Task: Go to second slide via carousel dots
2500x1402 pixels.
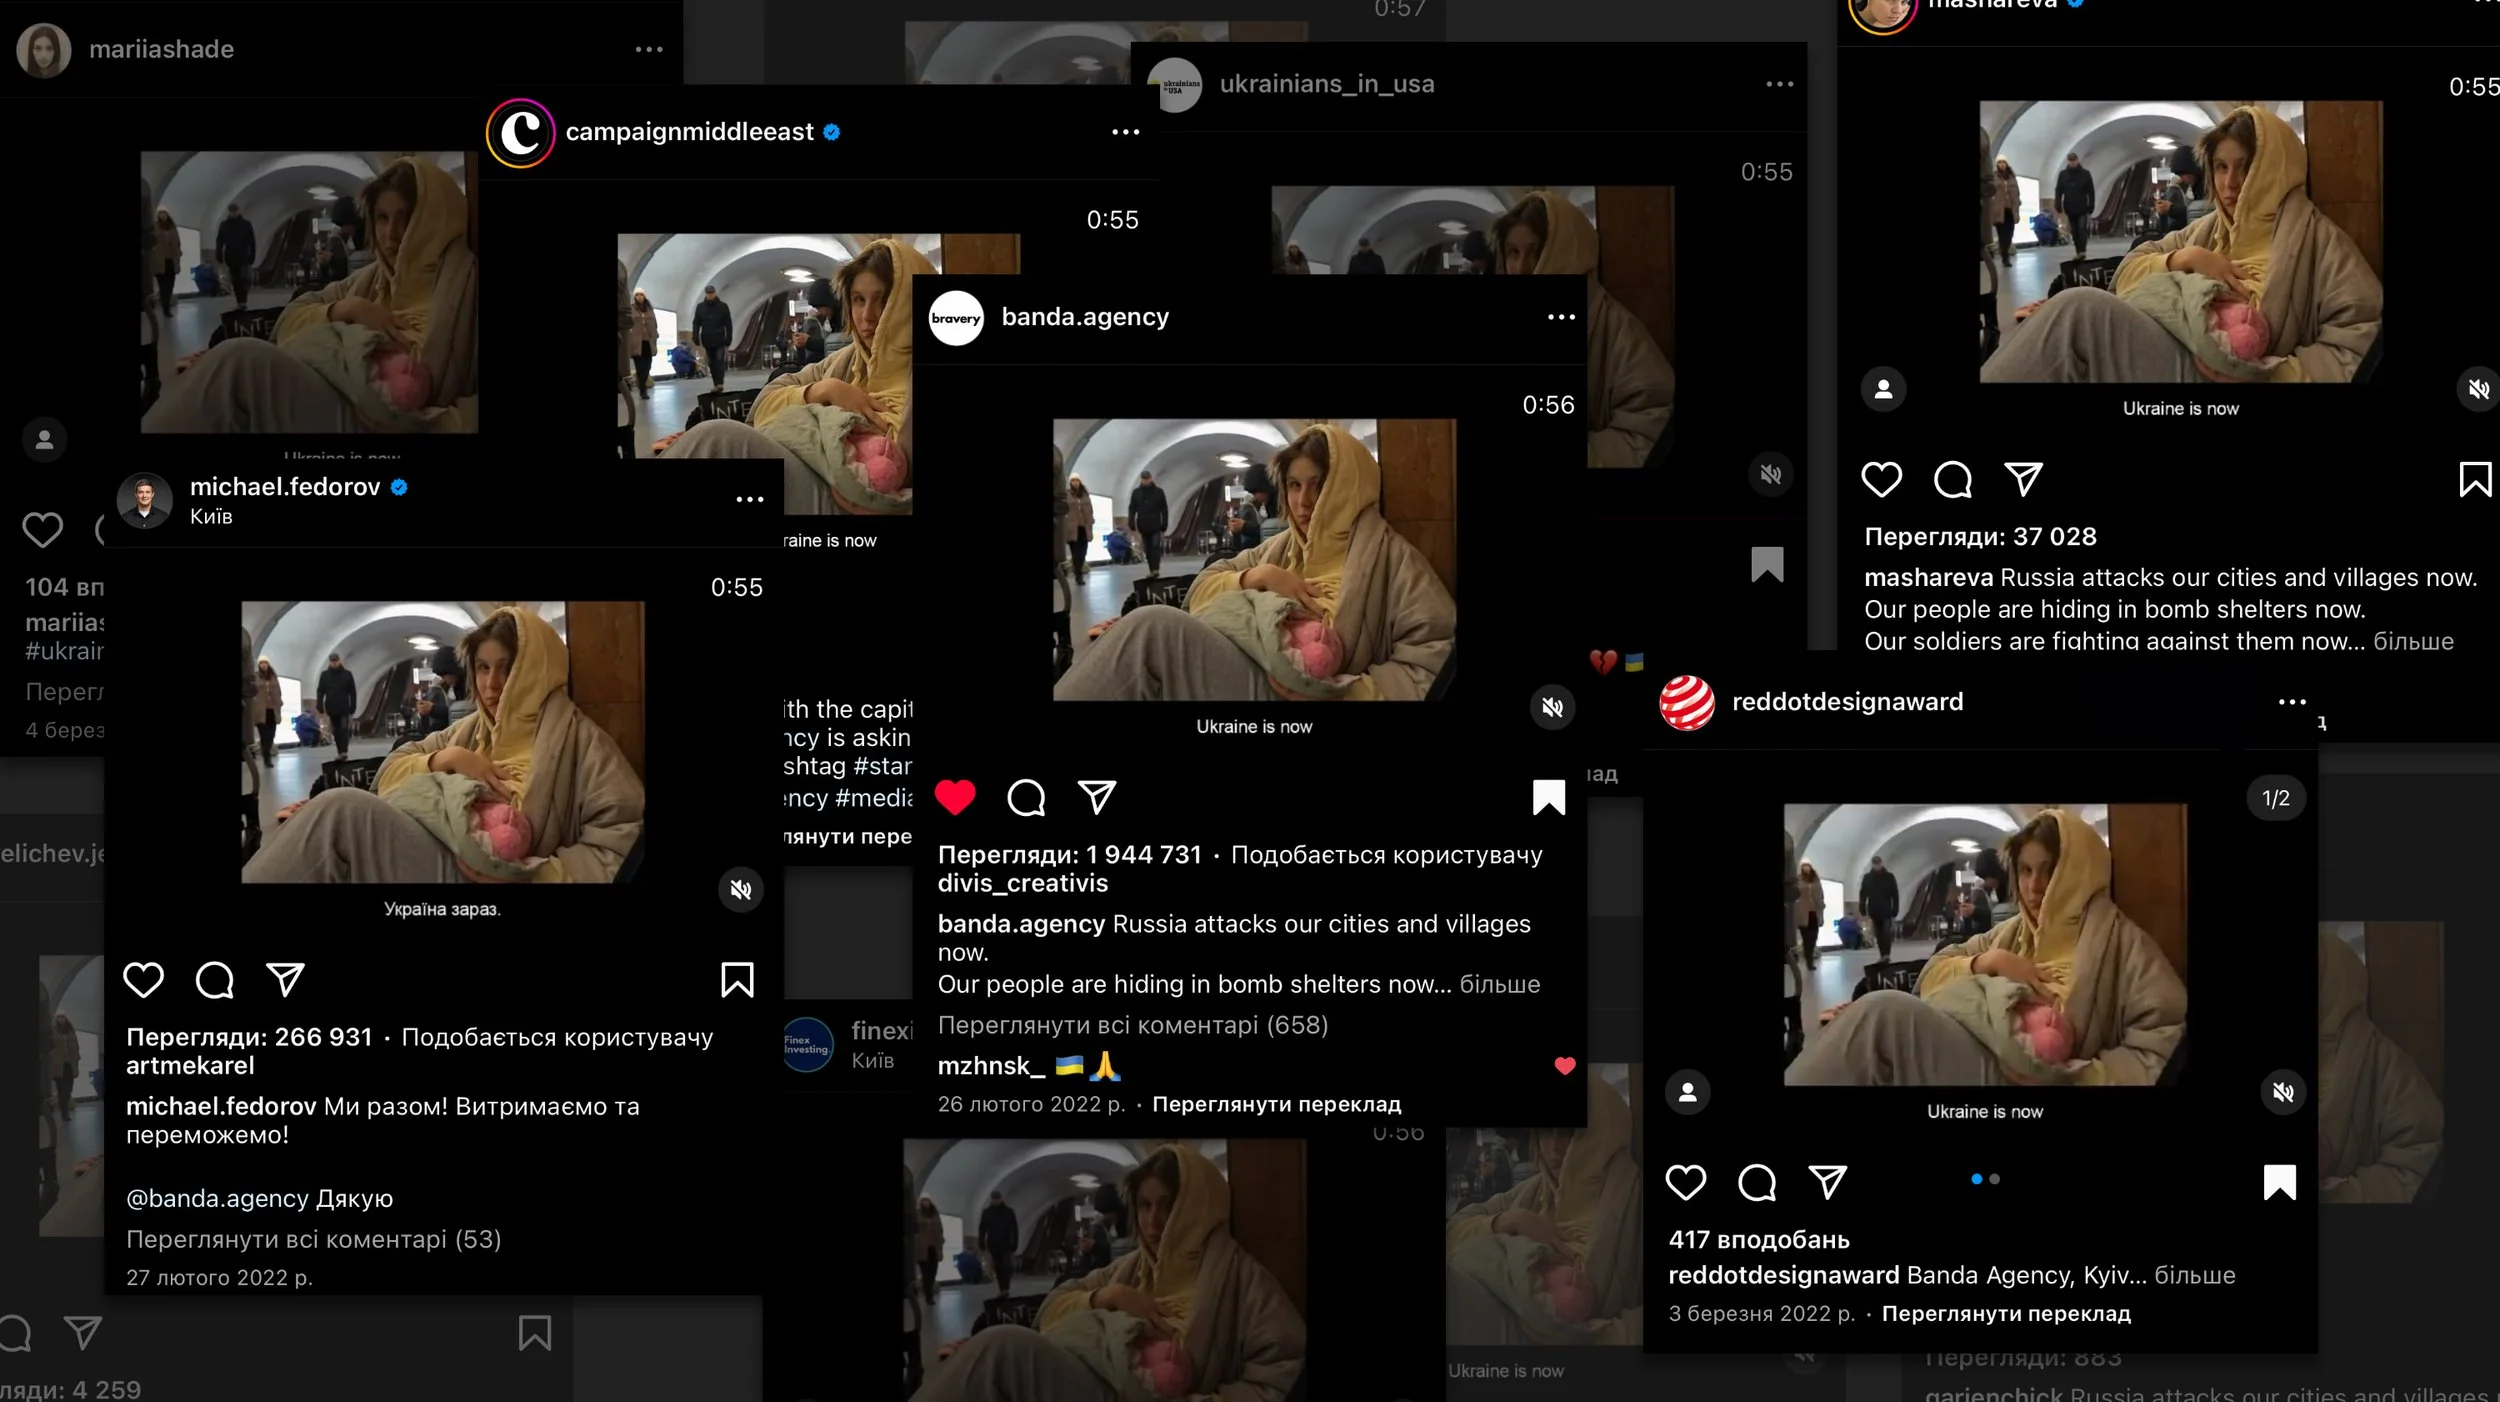Action: tap(1995, 1179)
